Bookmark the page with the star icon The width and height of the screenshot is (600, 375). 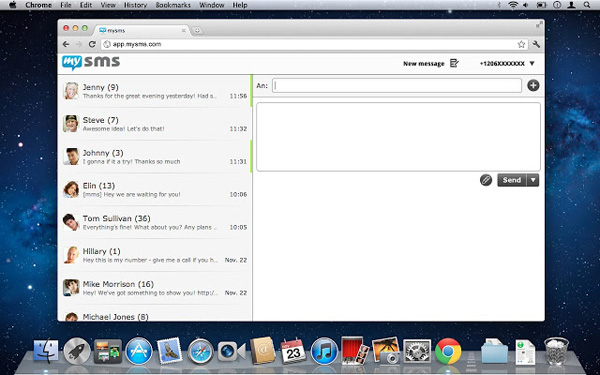pos(521,44)
